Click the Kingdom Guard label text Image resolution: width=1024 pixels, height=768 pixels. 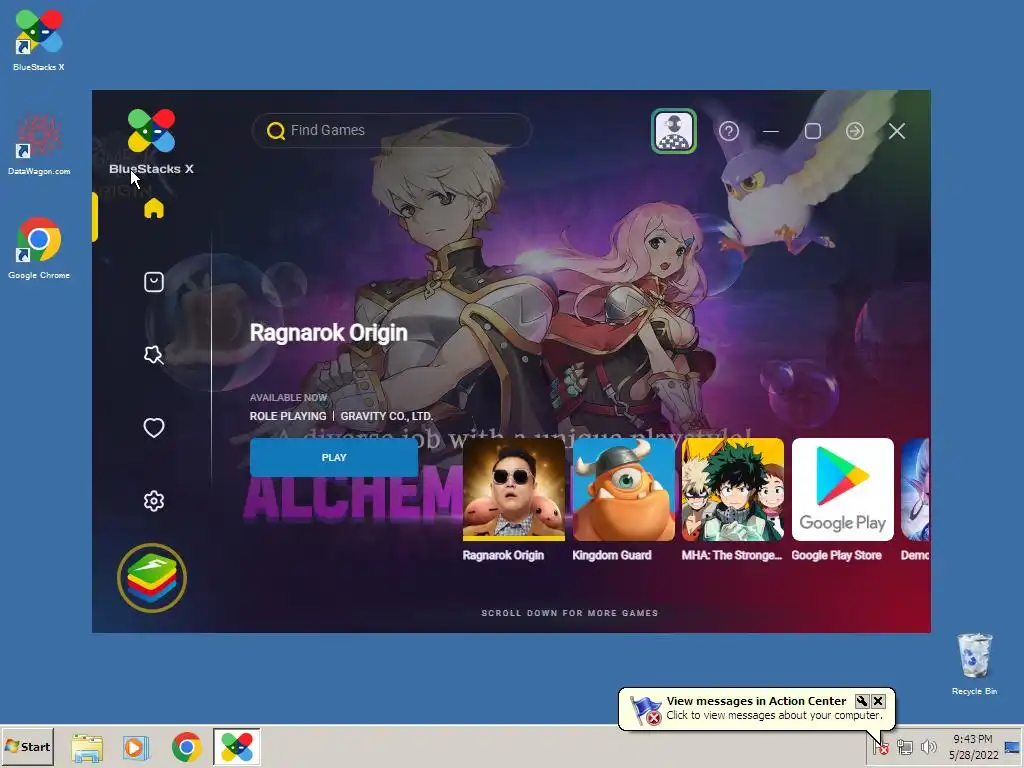(612, 555)
